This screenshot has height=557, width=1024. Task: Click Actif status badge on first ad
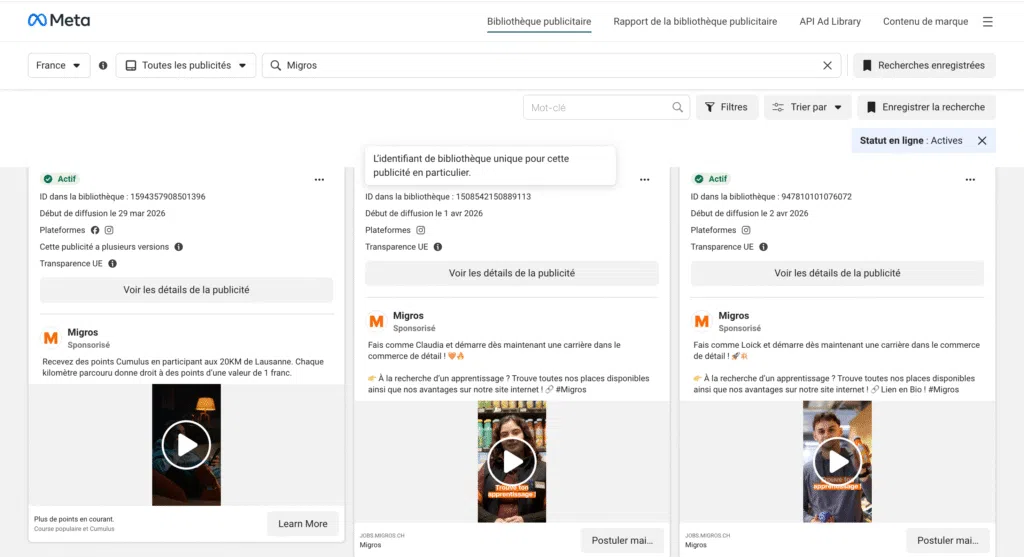pos(59,179)
